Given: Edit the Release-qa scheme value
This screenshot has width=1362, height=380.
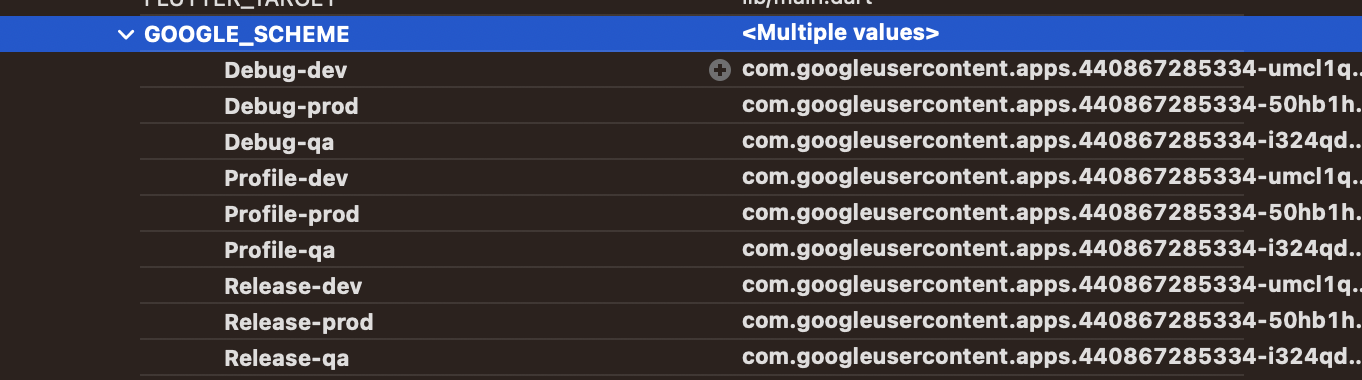Looking at the screenshot, I should coord(1051,358).
